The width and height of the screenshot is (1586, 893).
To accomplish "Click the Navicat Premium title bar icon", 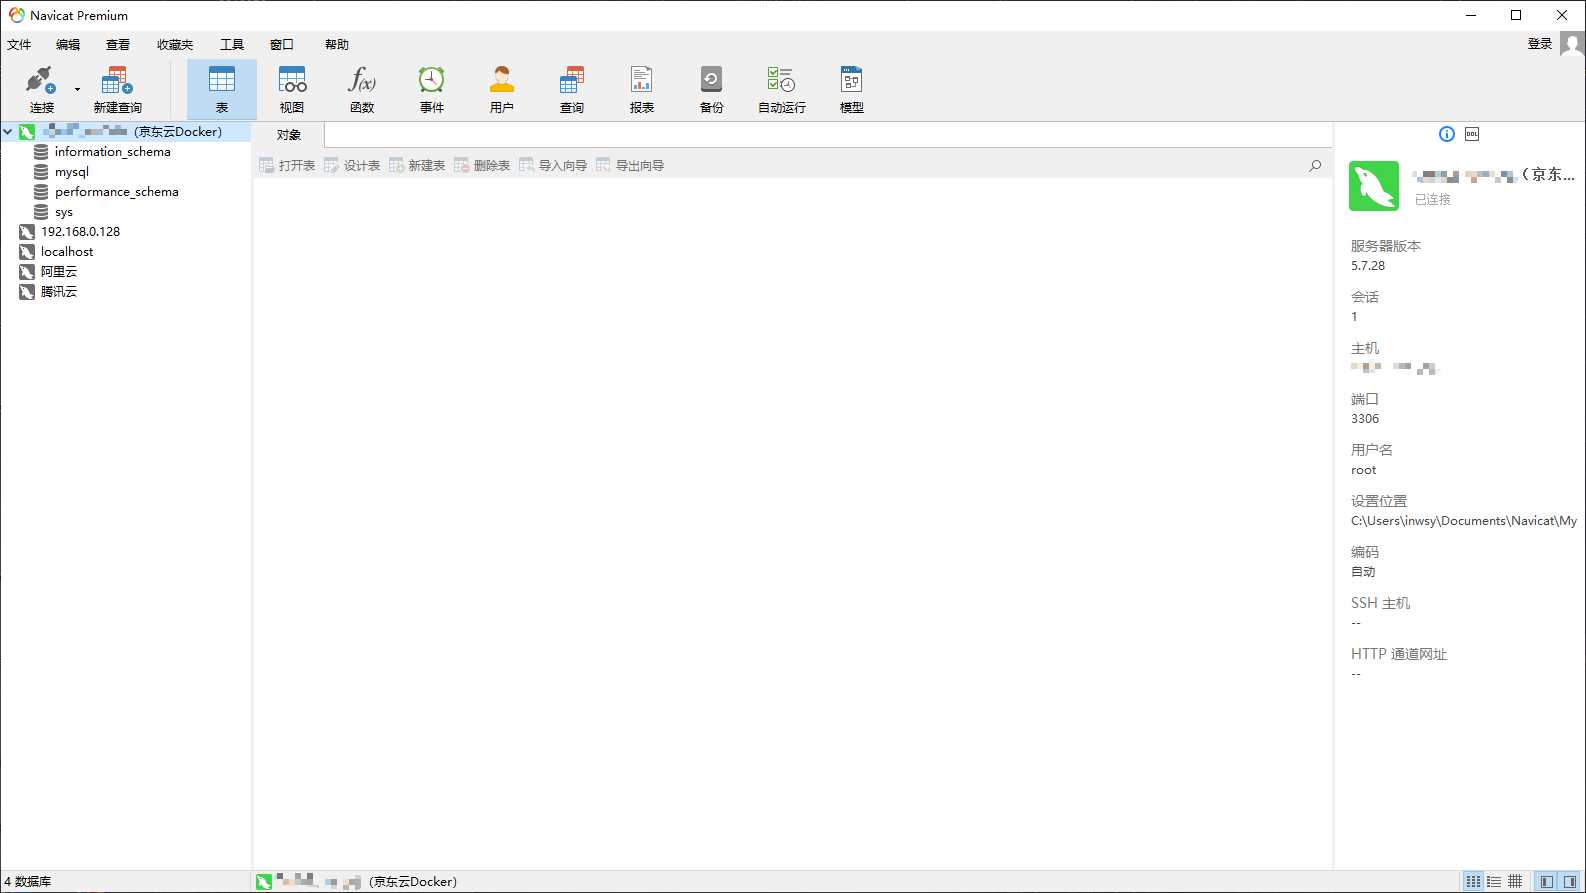I will coord(16,15).
